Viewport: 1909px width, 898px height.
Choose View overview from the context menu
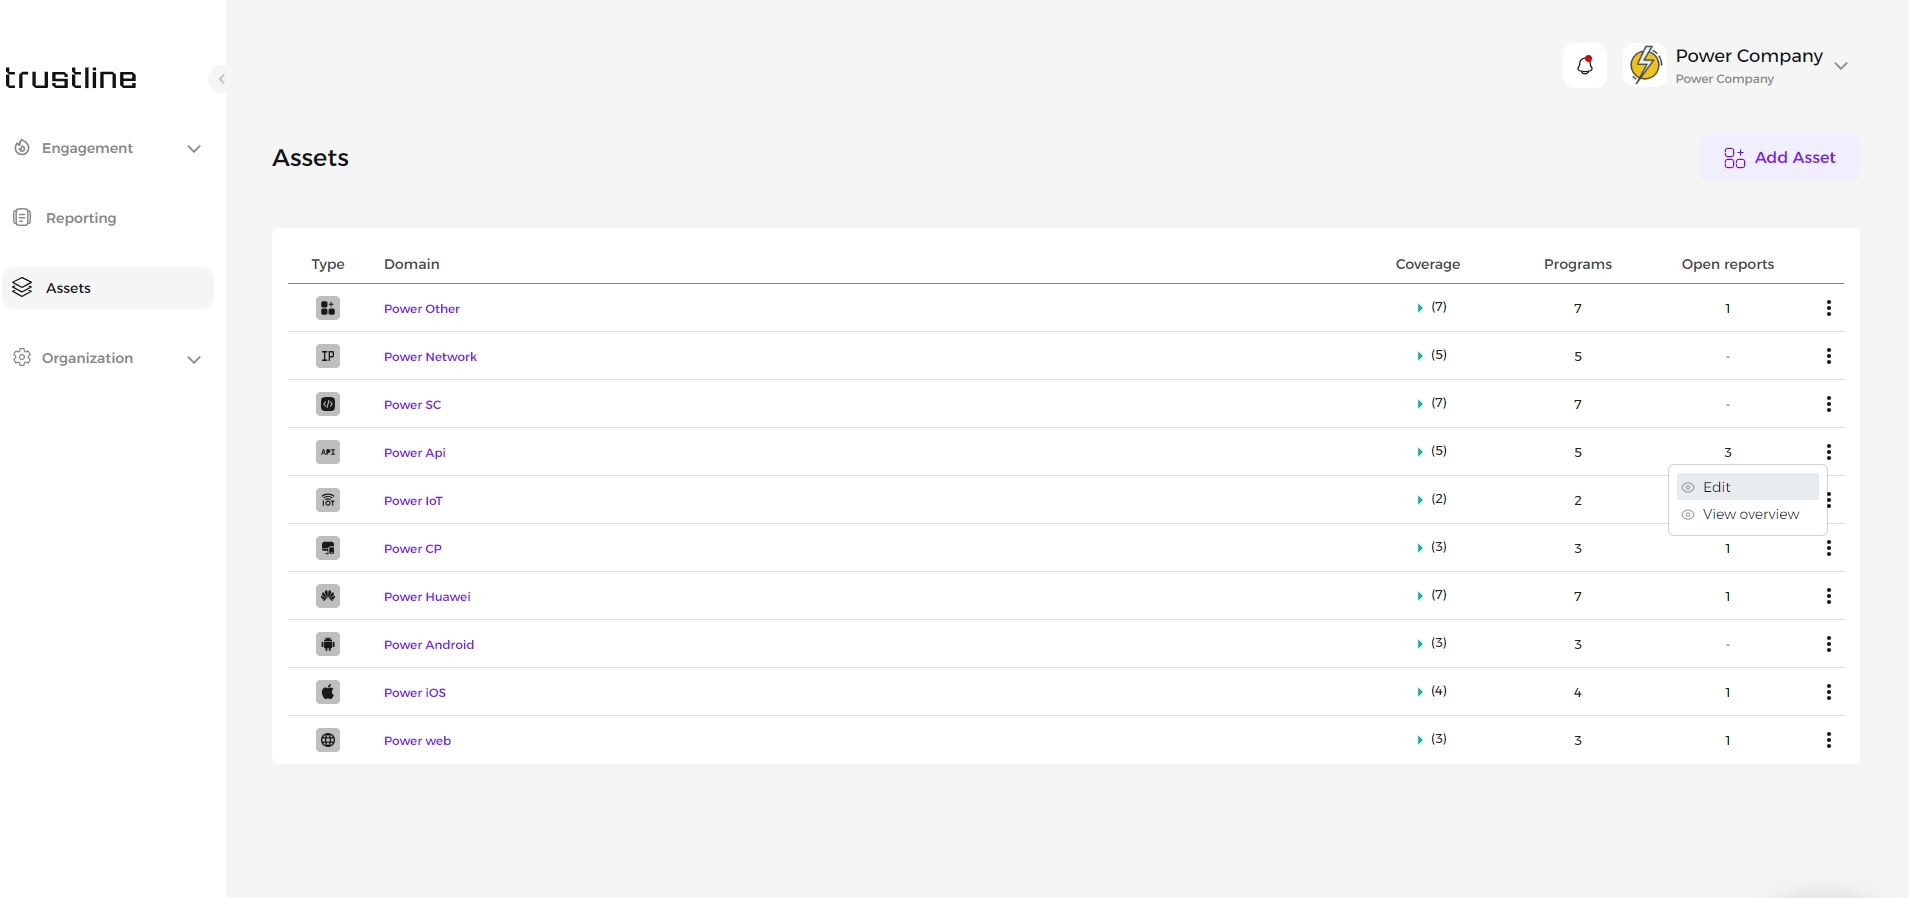pos(1748,514)
